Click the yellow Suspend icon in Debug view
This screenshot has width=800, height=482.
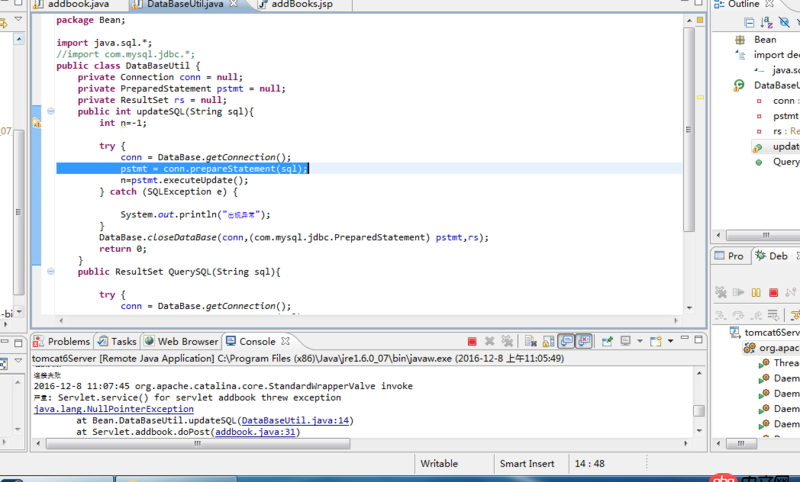pyautogui.click(x=757, y=293)
